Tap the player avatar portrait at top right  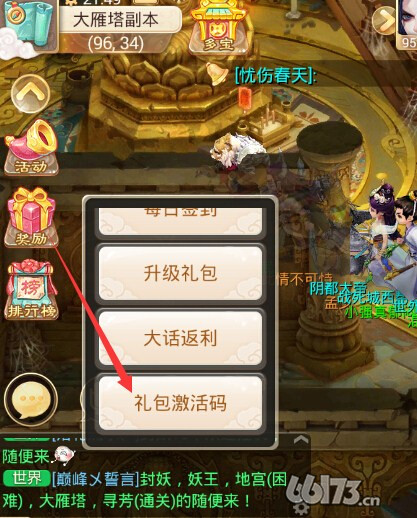407,23
